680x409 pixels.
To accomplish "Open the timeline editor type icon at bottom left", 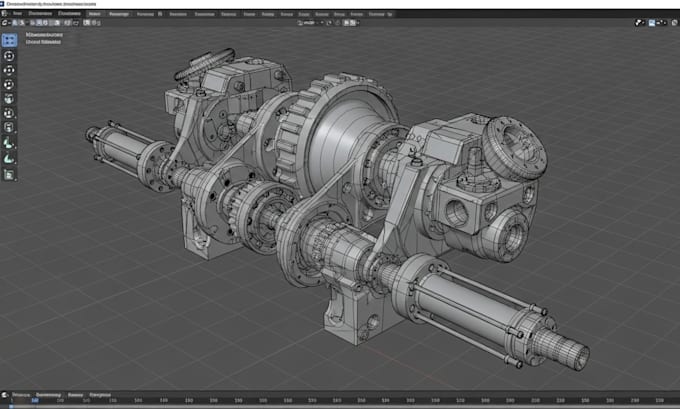I will tap(5, 395).
